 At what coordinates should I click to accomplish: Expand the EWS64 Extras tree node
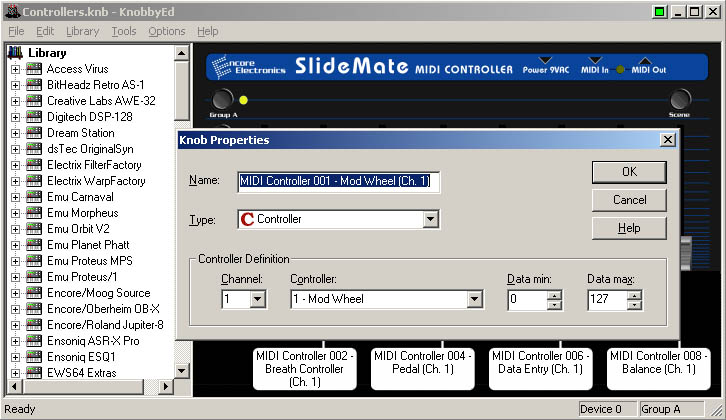[15, 373]
